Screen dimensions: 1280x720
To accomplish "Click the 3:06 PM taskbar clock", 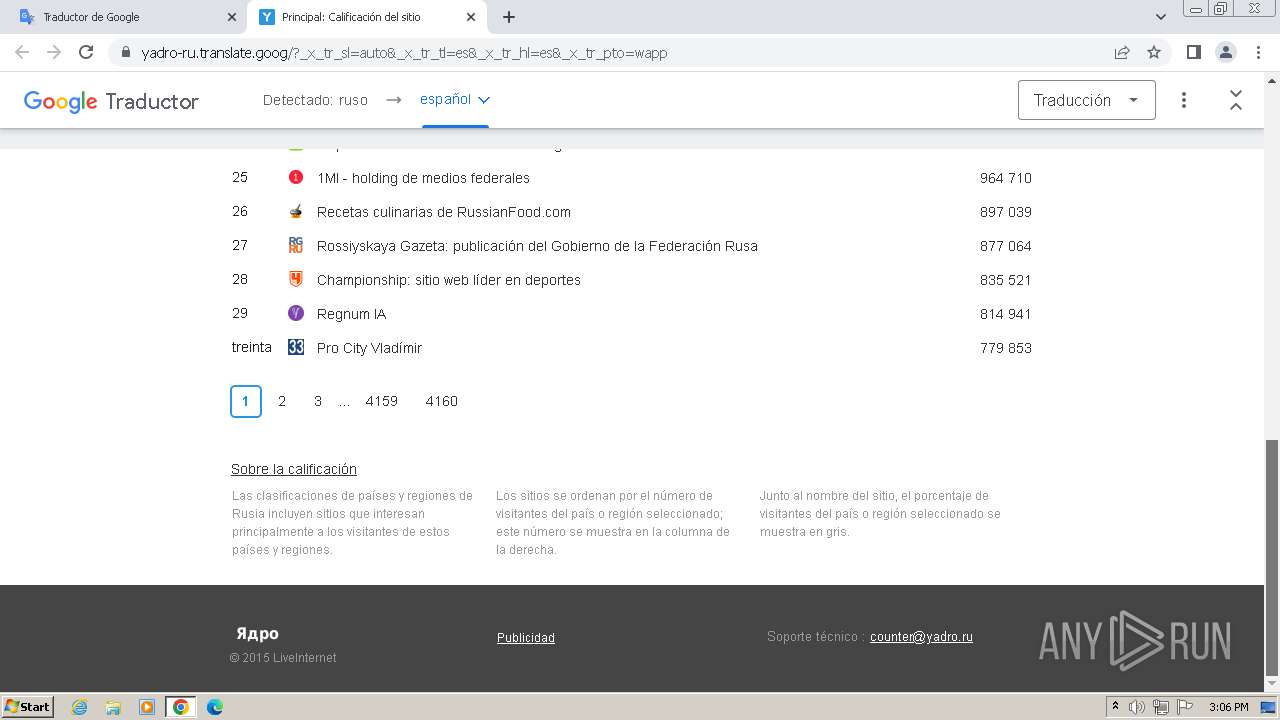I will pyautogui.click(x=1228, y=707).
